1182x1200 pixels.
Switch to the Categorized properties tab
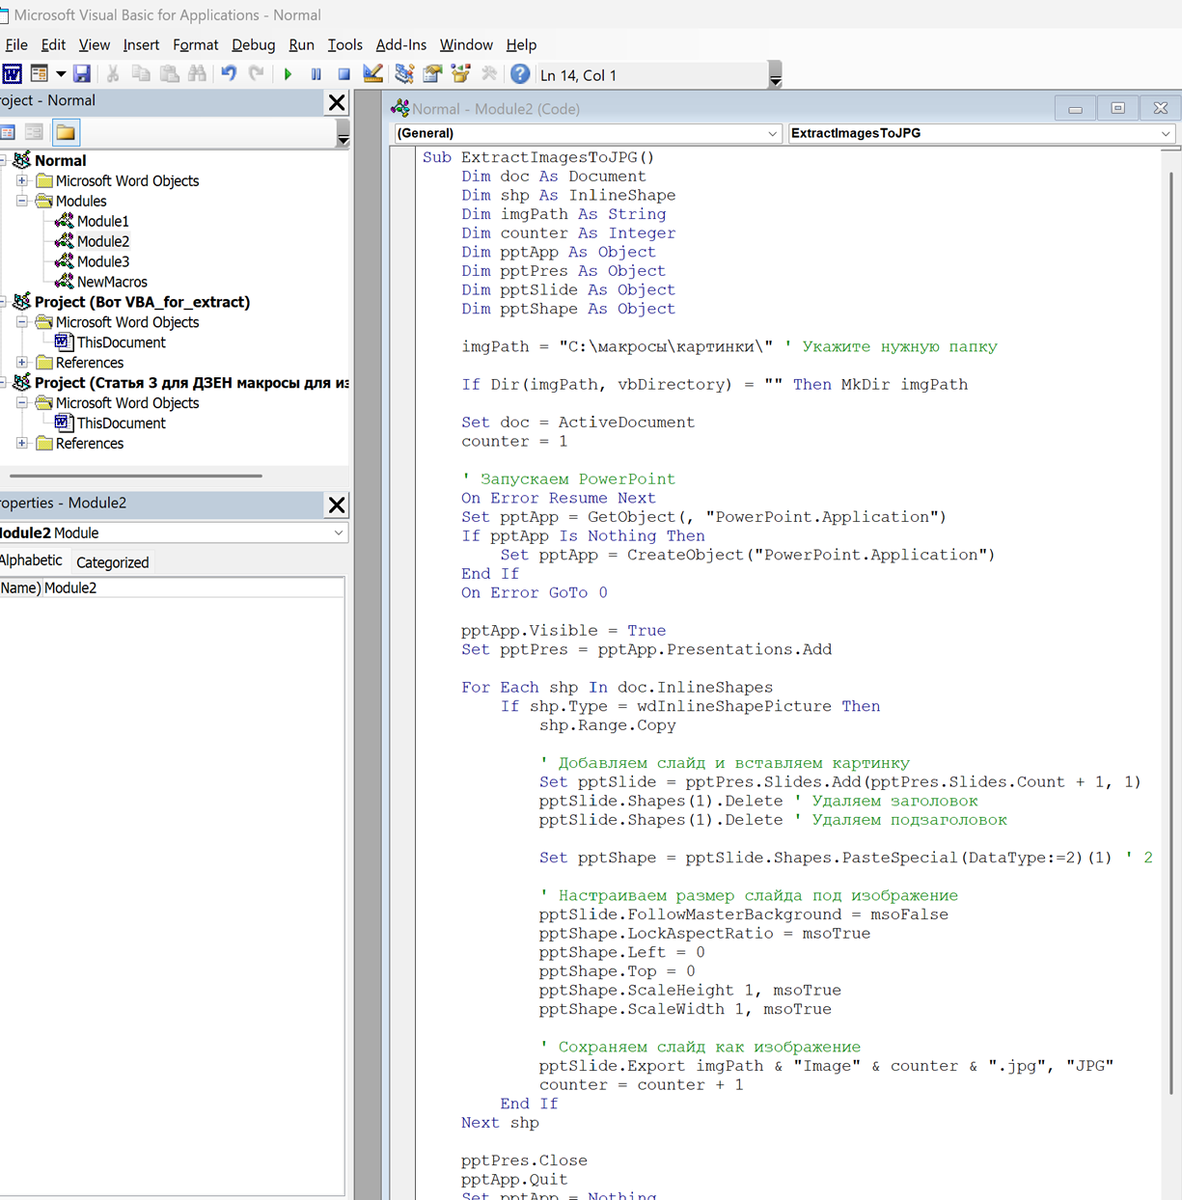pyautogui.click(x=112, y=563)
